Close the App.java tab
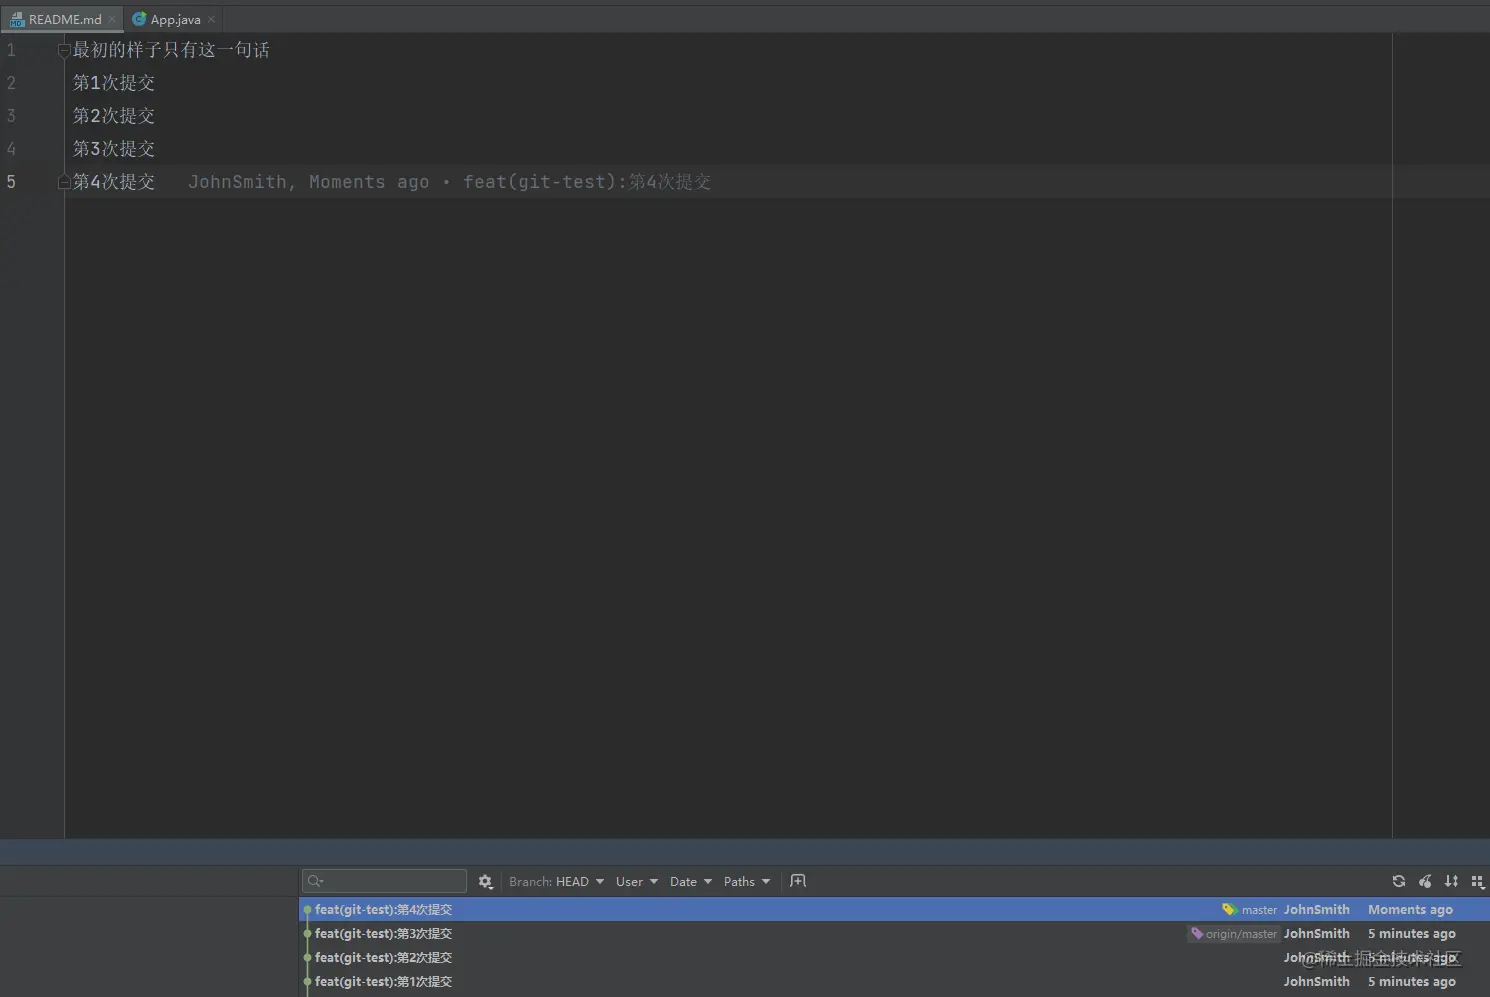 pos(211,19)
